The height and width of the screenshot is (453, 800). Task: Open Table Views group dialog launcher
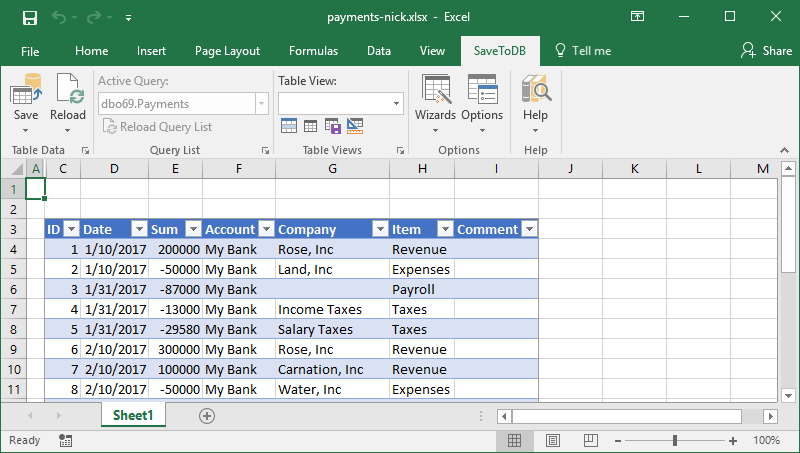tap(401, 150)
